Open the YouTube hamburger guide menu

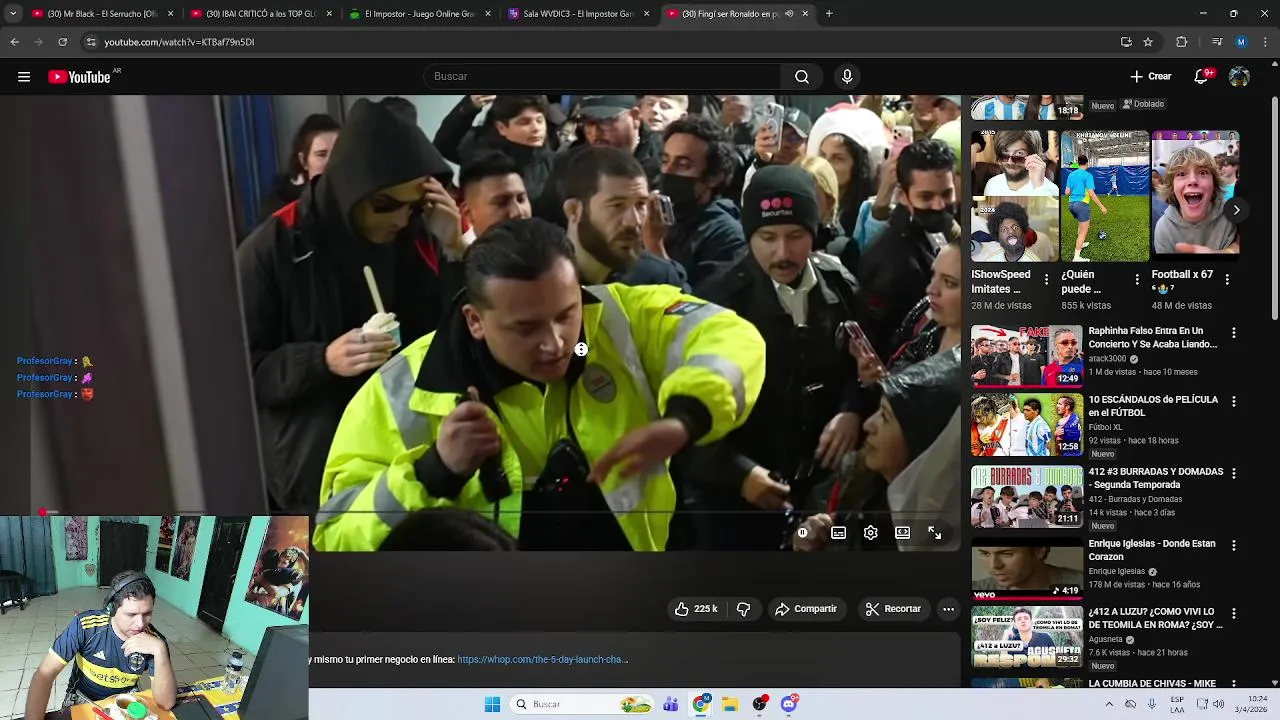point(24,77)
